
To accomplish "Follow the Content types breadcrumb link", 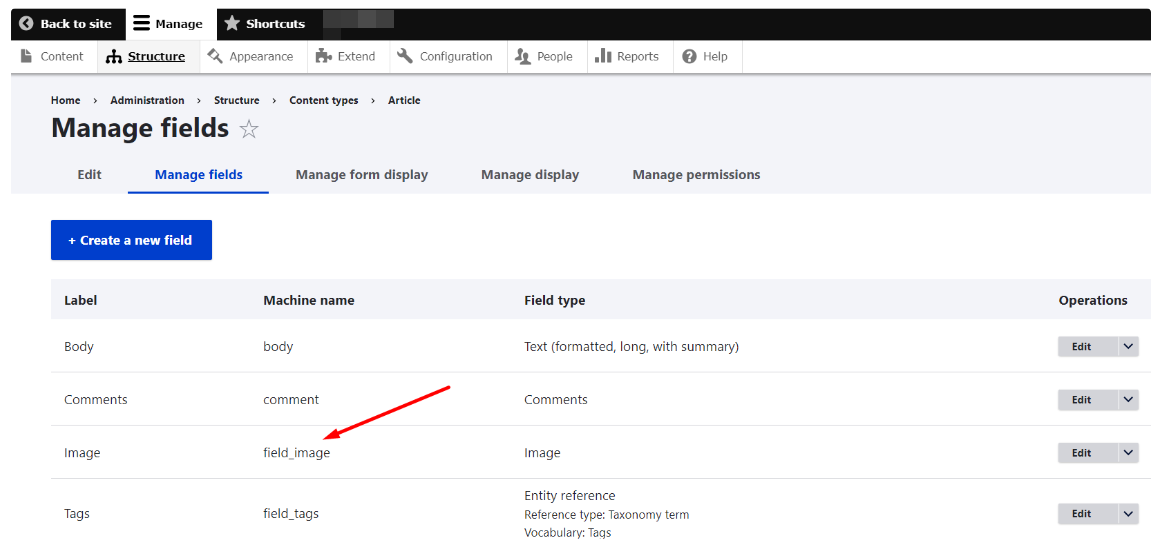I will 323,101.
